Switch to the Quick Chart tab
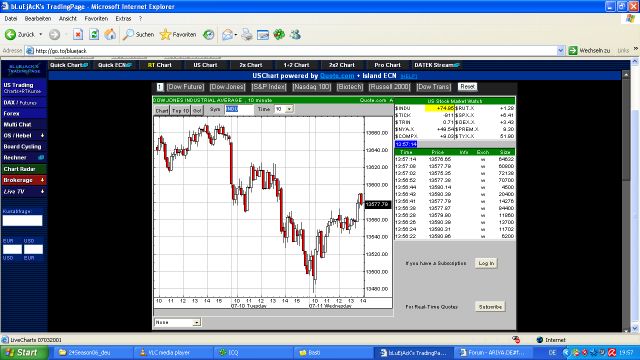The height and width of the screenshot is (360, 640). (69, 65)
